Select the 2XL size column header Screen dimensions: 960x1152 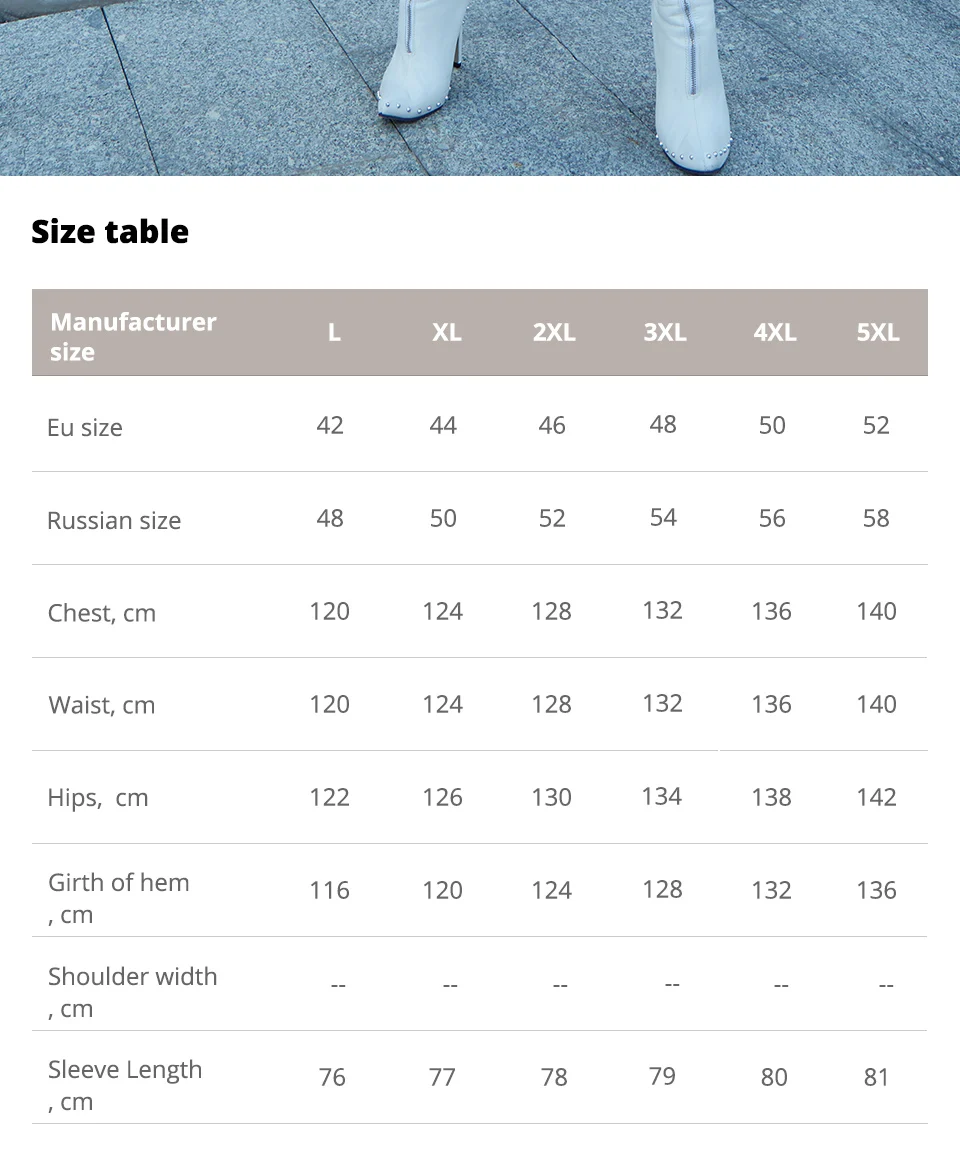coord(555,332)
